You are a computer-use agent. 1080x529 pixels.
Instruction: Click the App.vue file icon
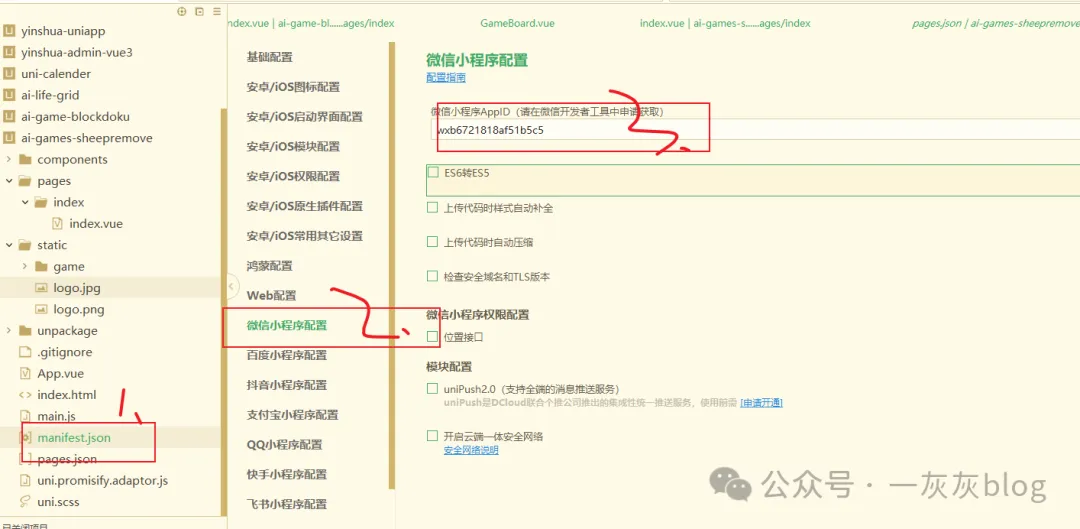25,374
